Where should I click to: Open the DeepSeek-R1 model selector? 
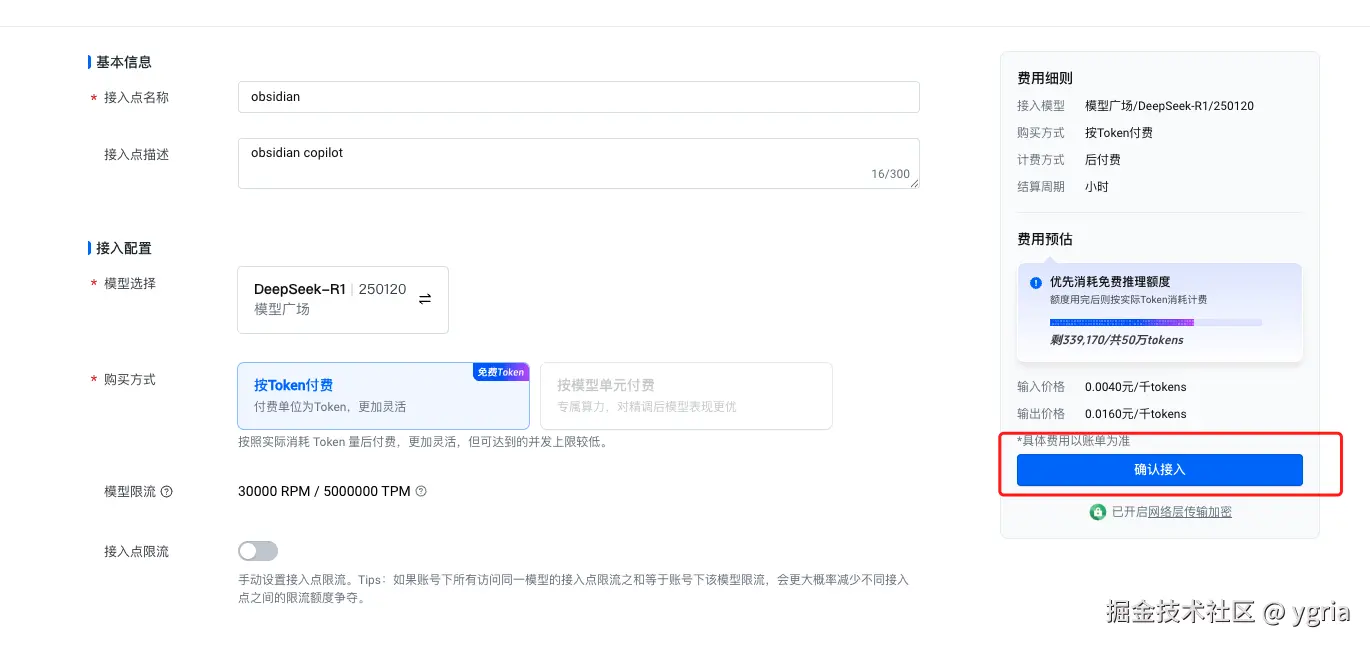343,299
